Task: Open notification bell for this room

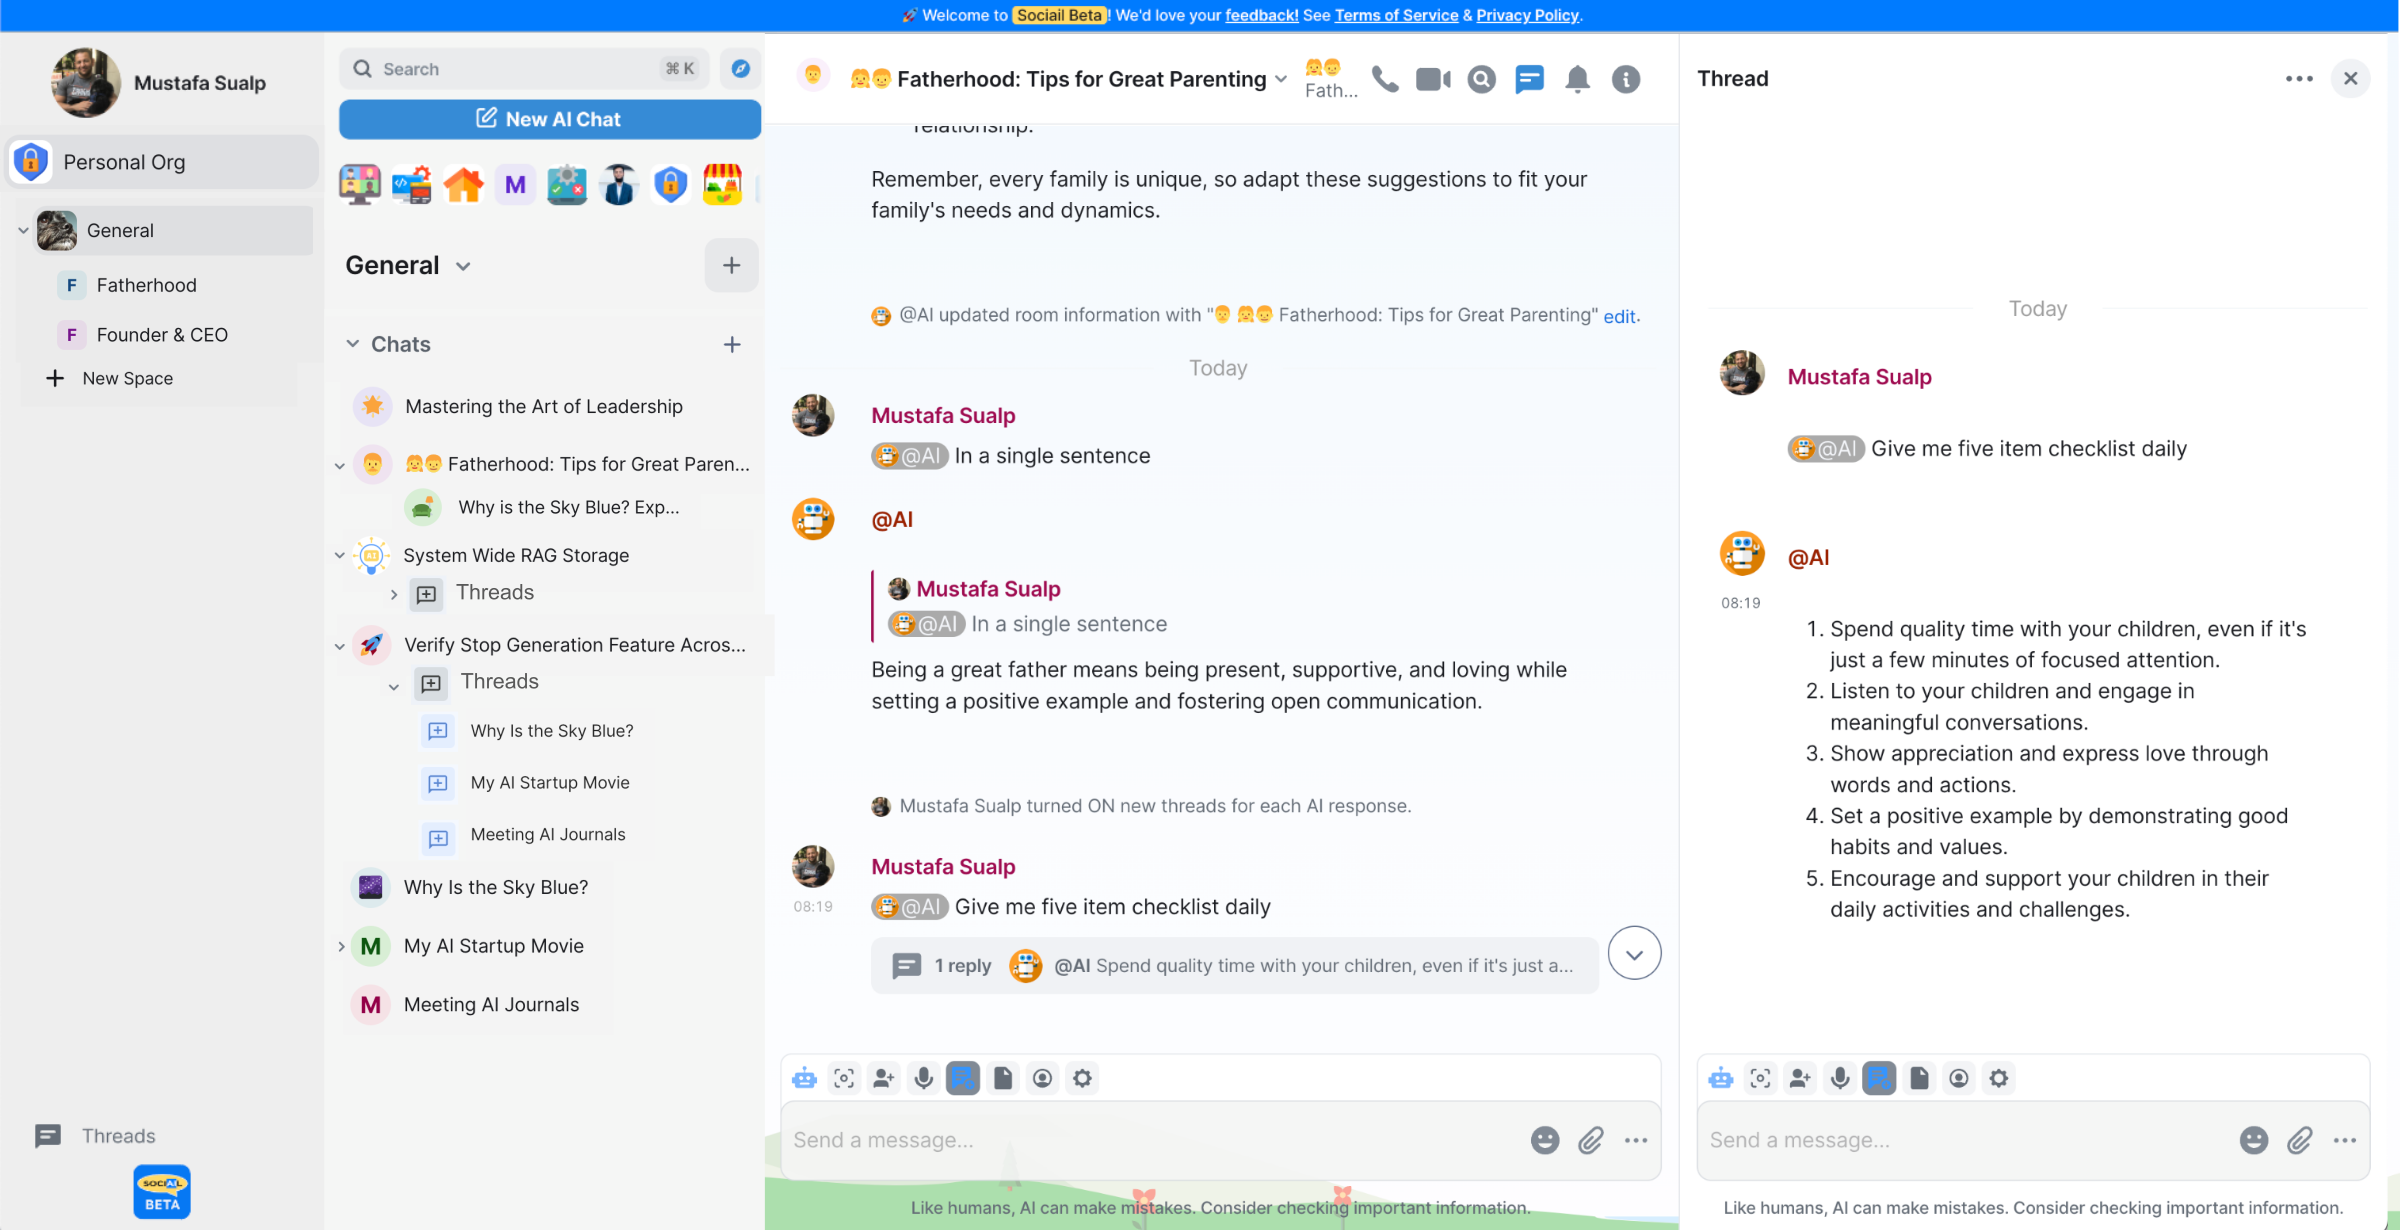Action: 1577,79
